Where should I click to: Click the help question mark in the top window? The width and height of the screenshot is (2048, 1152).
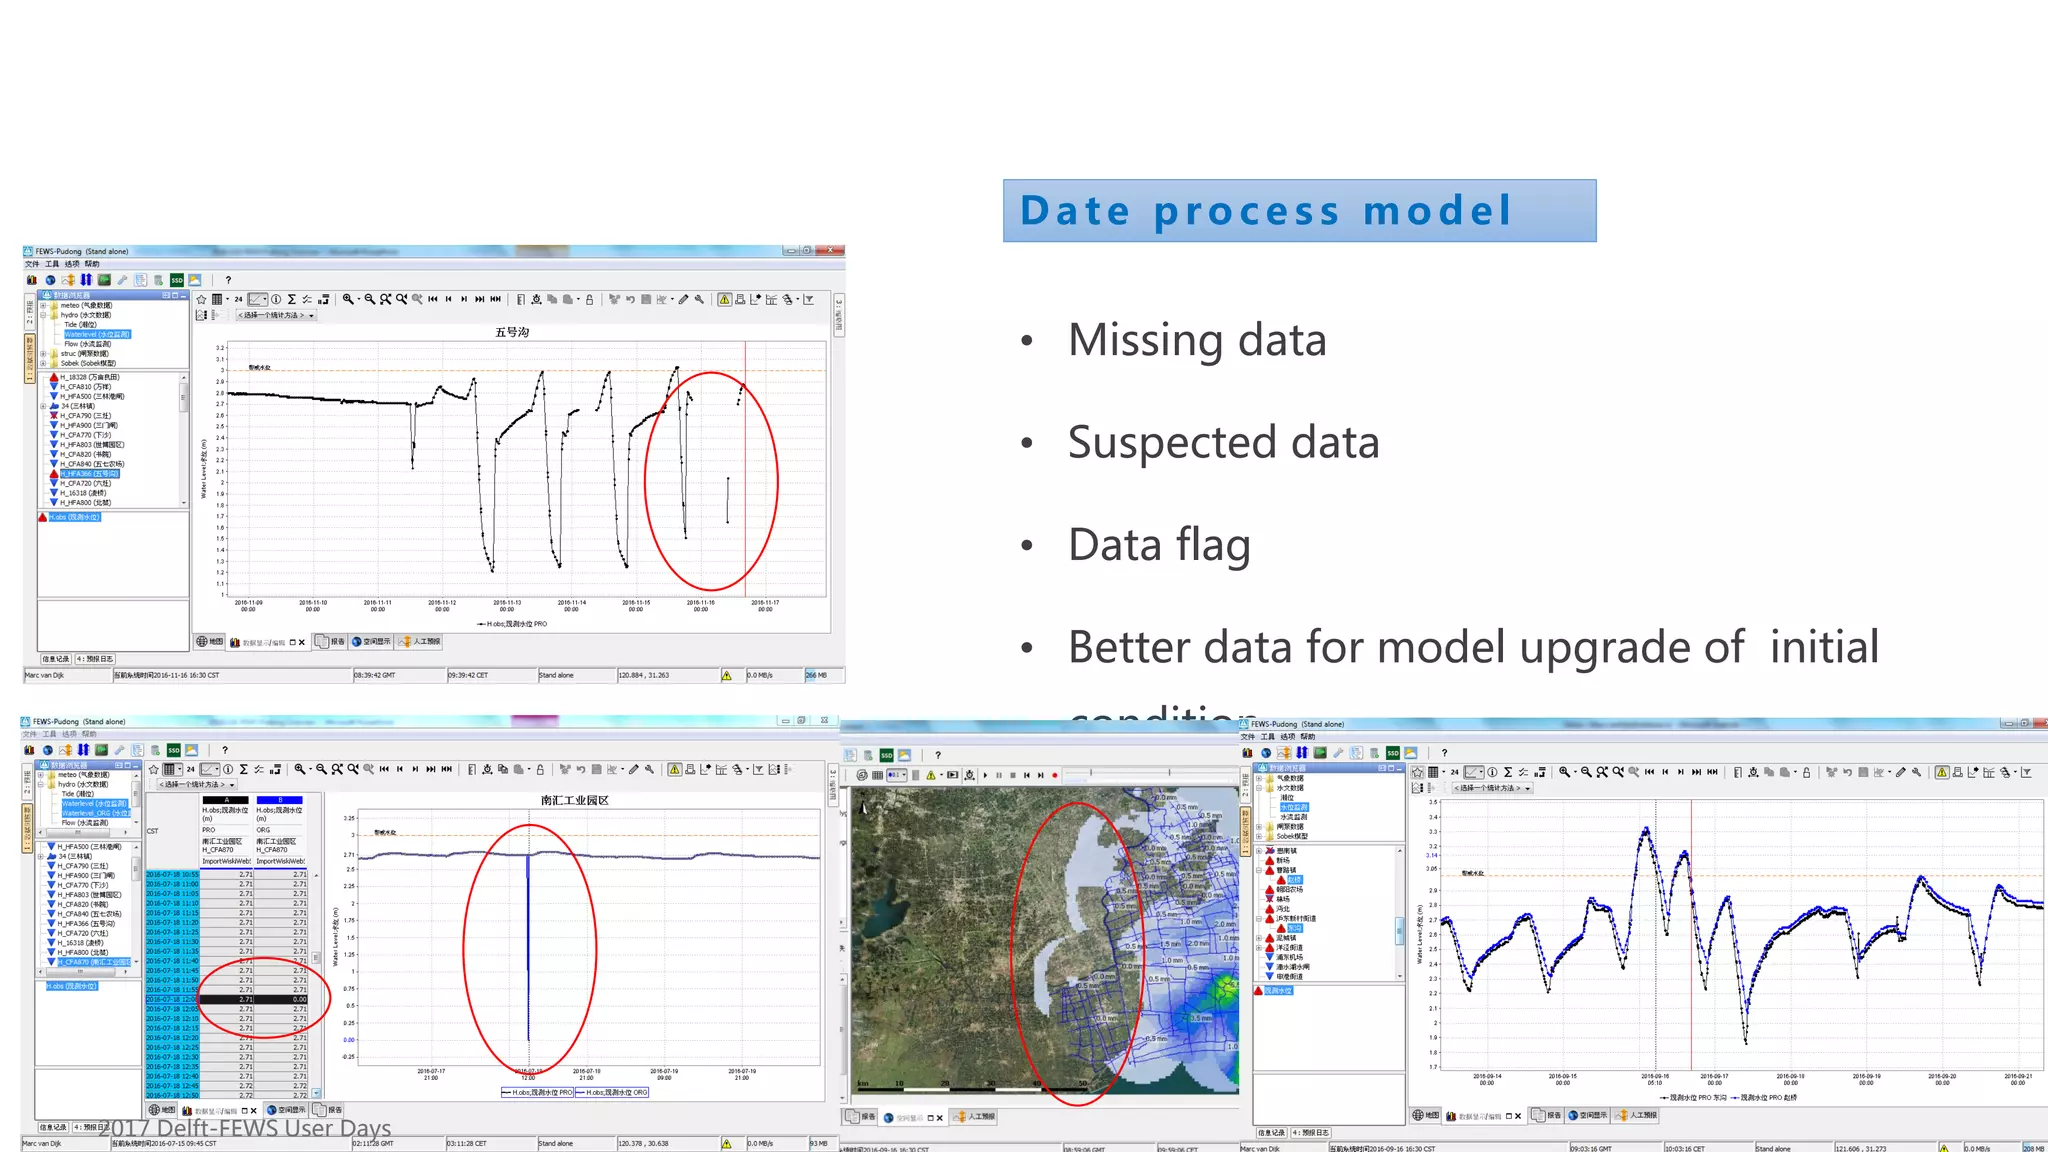(x=228, y=280)
